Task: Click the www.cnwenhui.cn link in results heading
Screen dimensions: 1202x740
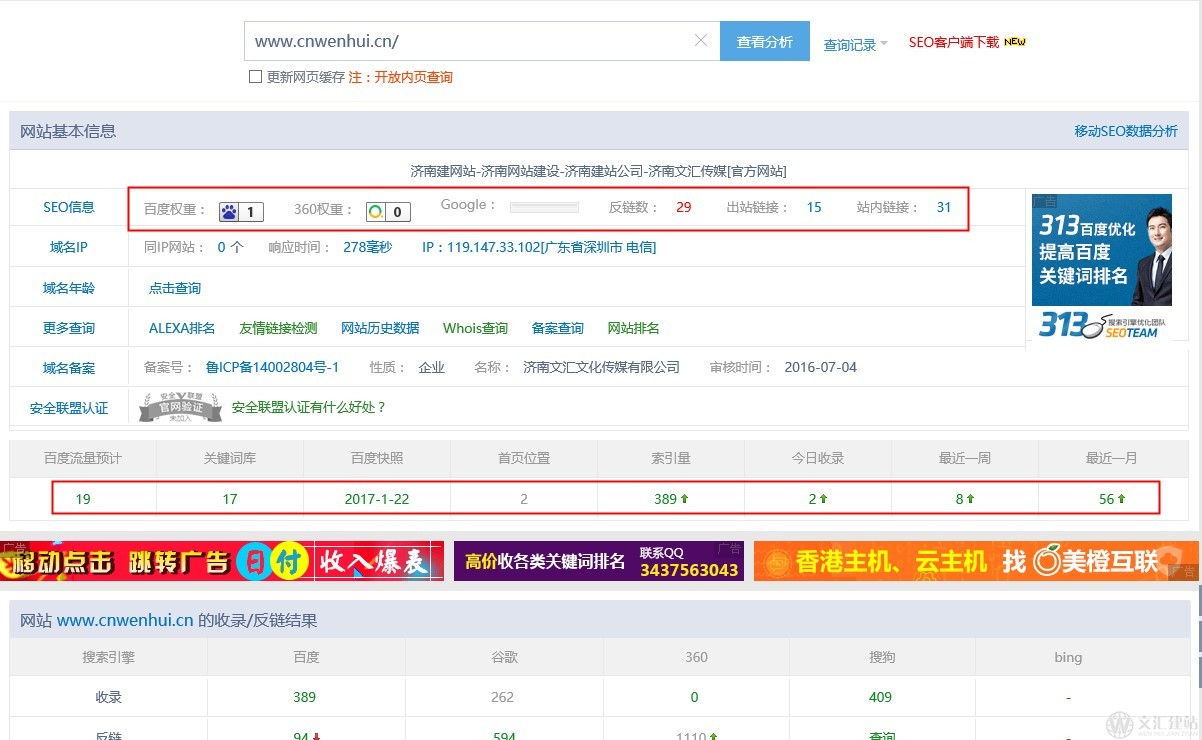Action: [125, 620]
